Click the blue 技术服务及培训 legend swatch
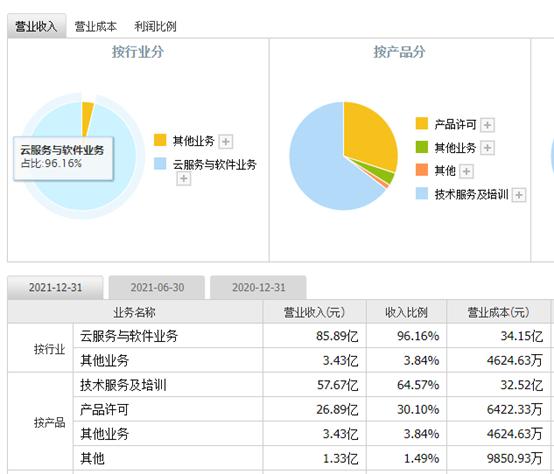The width and height of the screenshot is (554, 474). 422,194
